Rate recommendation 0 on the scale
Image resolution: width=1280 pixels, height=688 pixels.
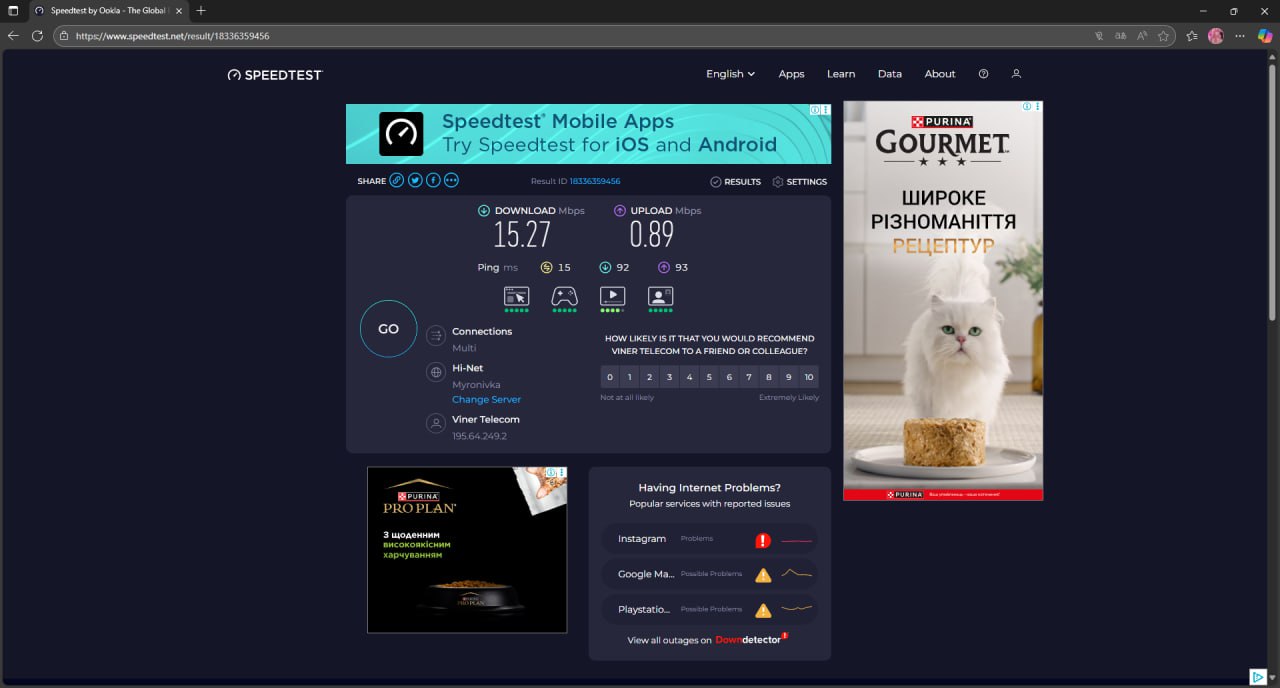coord(610,377)
